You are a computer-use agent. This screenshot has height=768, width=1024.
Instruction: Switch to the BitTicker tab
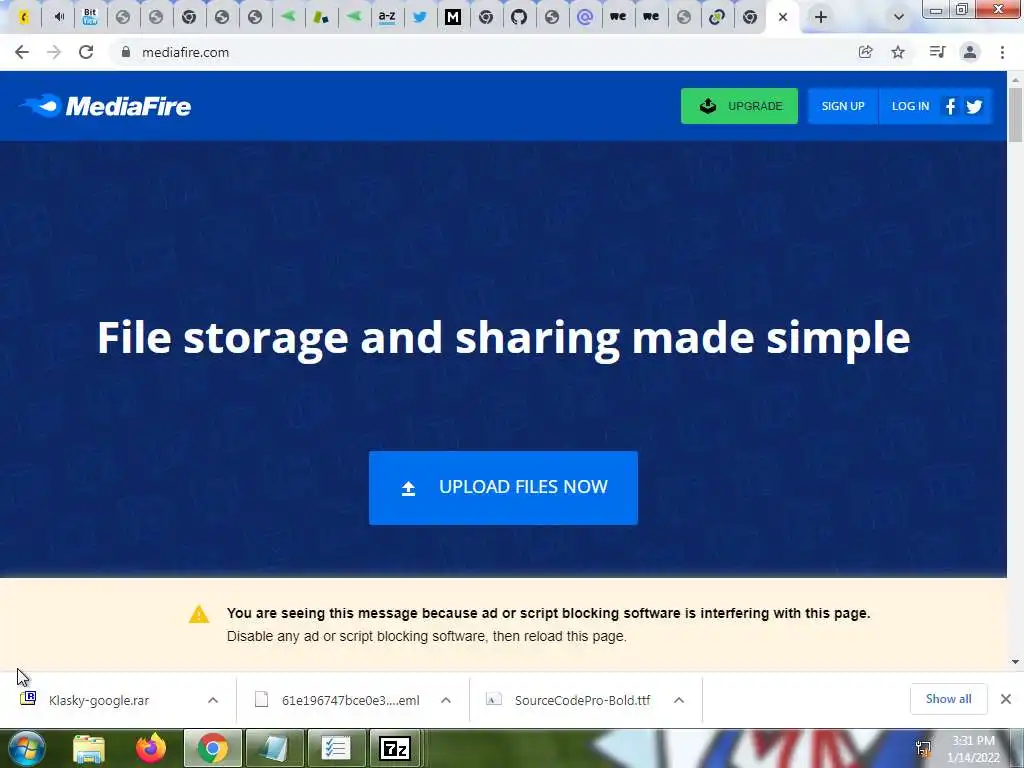[90, 17]
